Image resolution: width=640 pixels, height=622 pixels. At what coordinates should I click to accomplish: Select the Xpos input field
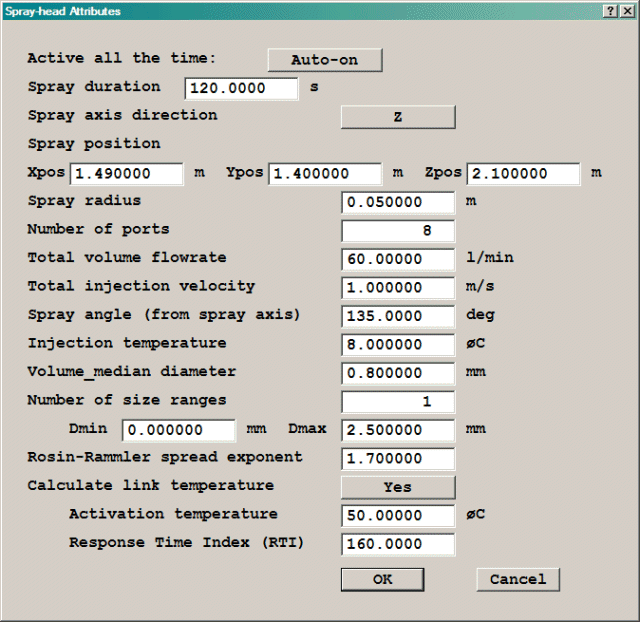click(127, 174)
